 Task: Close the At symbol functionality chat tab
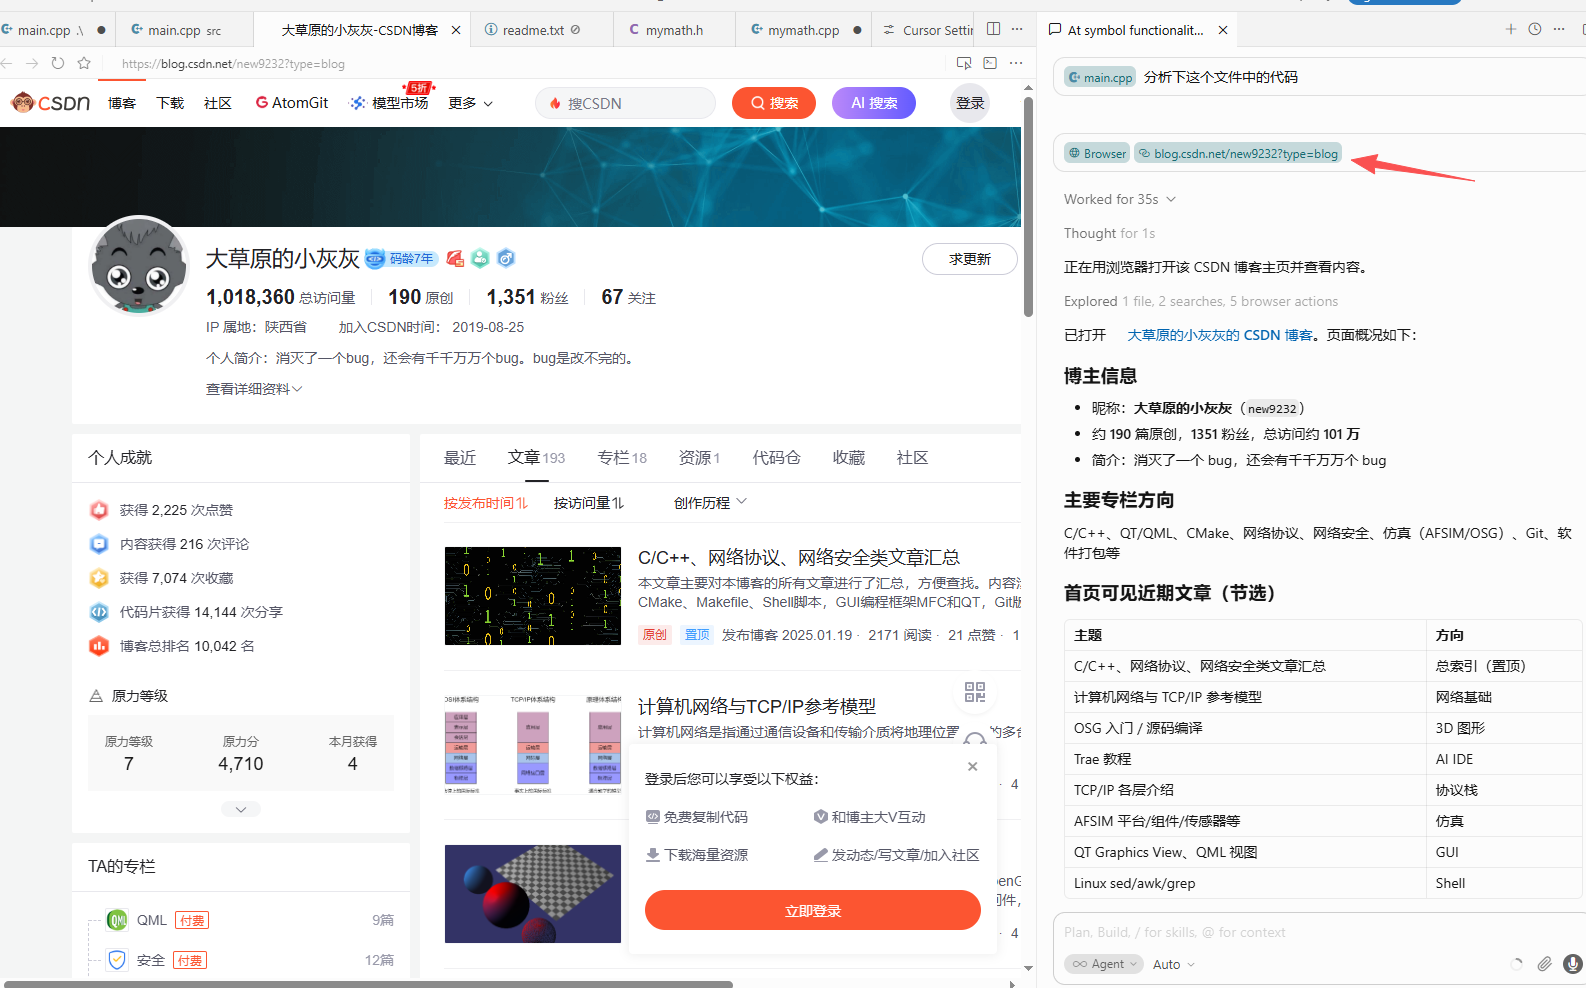[1223, 30]
